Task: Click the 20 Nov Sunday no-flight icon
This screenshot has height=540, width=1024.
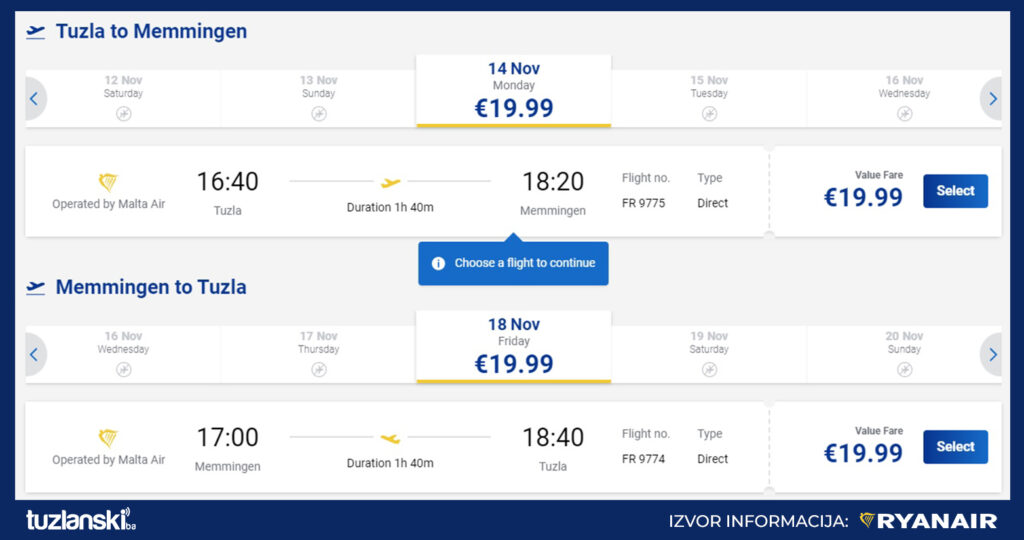Action: pos(904,370)
